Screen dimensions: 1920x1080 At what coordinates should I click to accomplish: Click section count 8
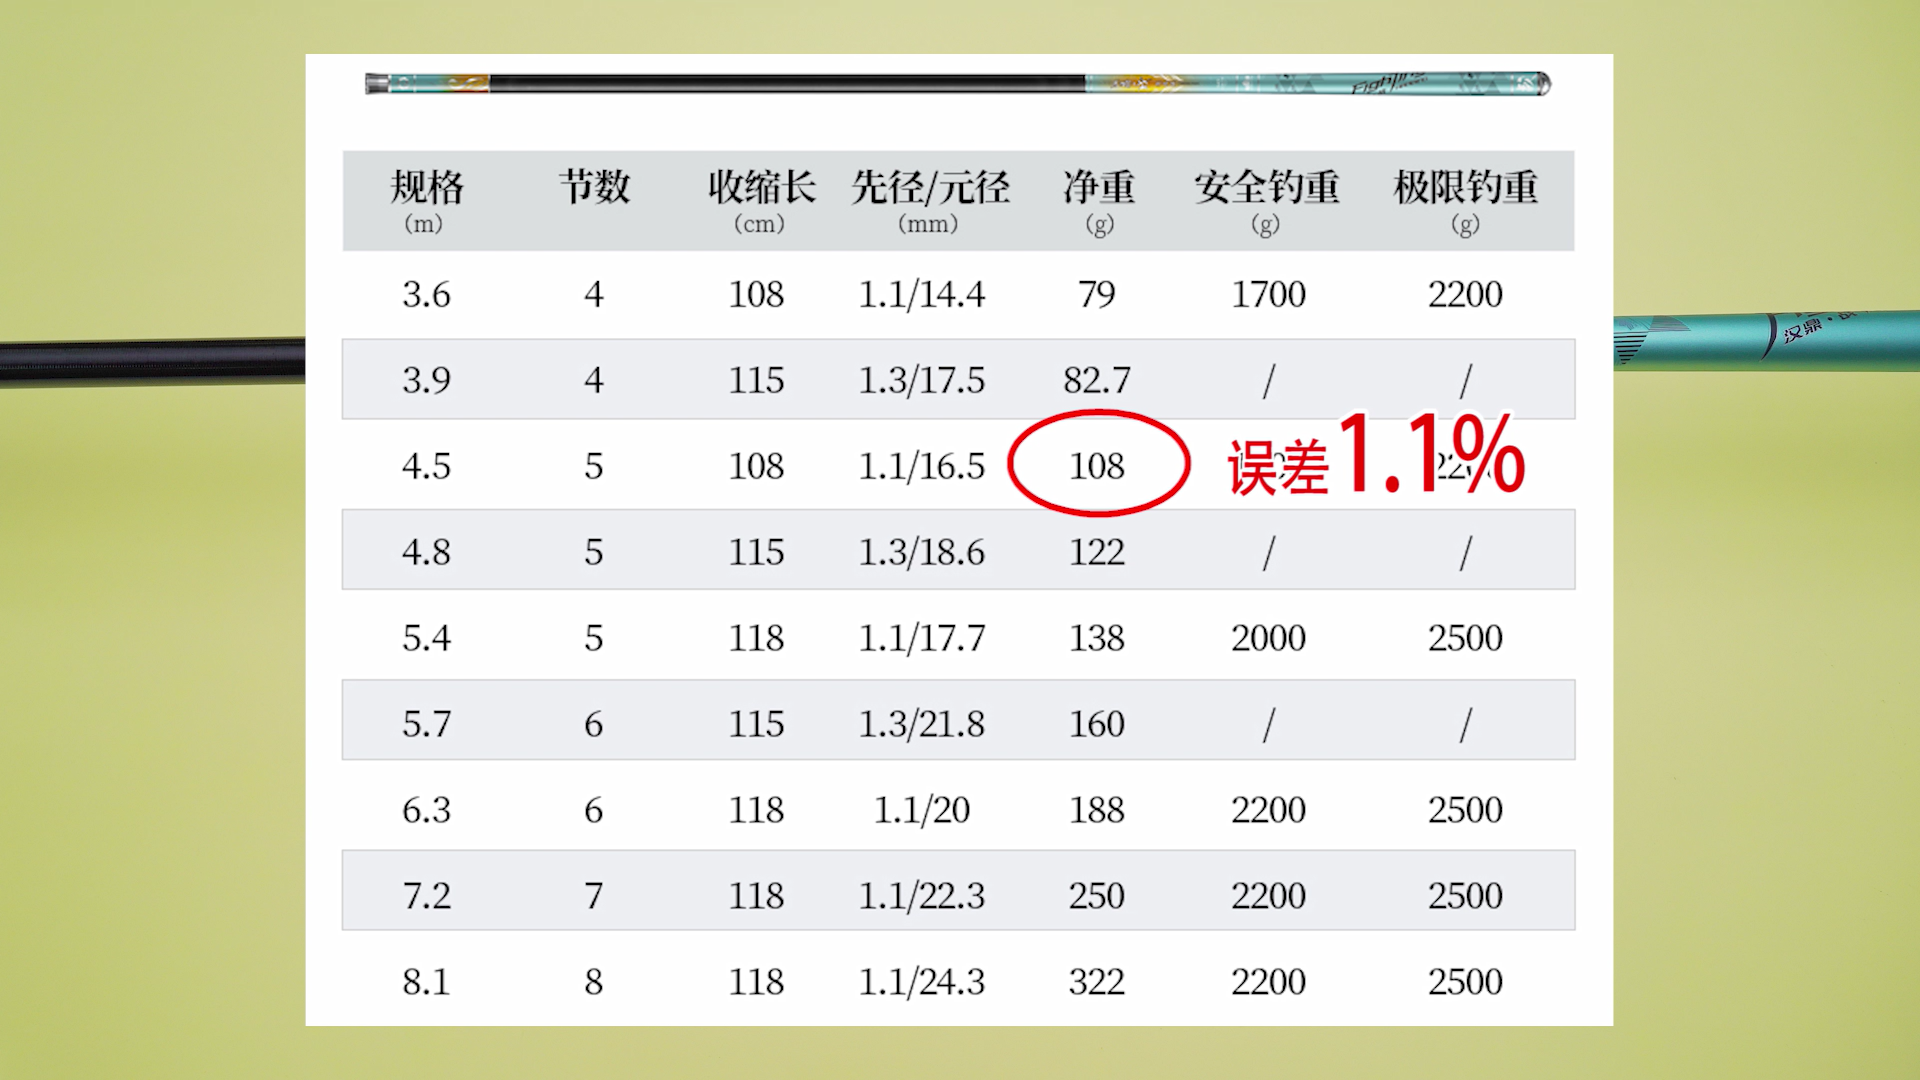coord(594,982)
